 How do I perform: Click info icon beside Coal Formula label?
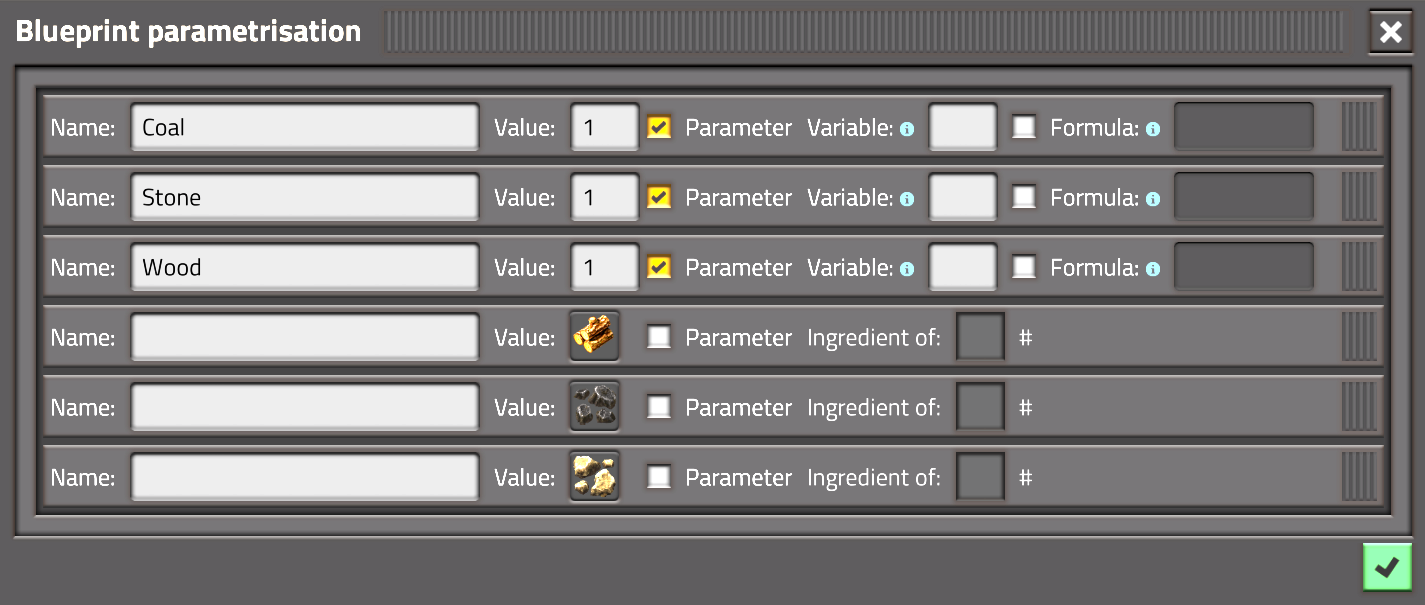click(1153, 129)
